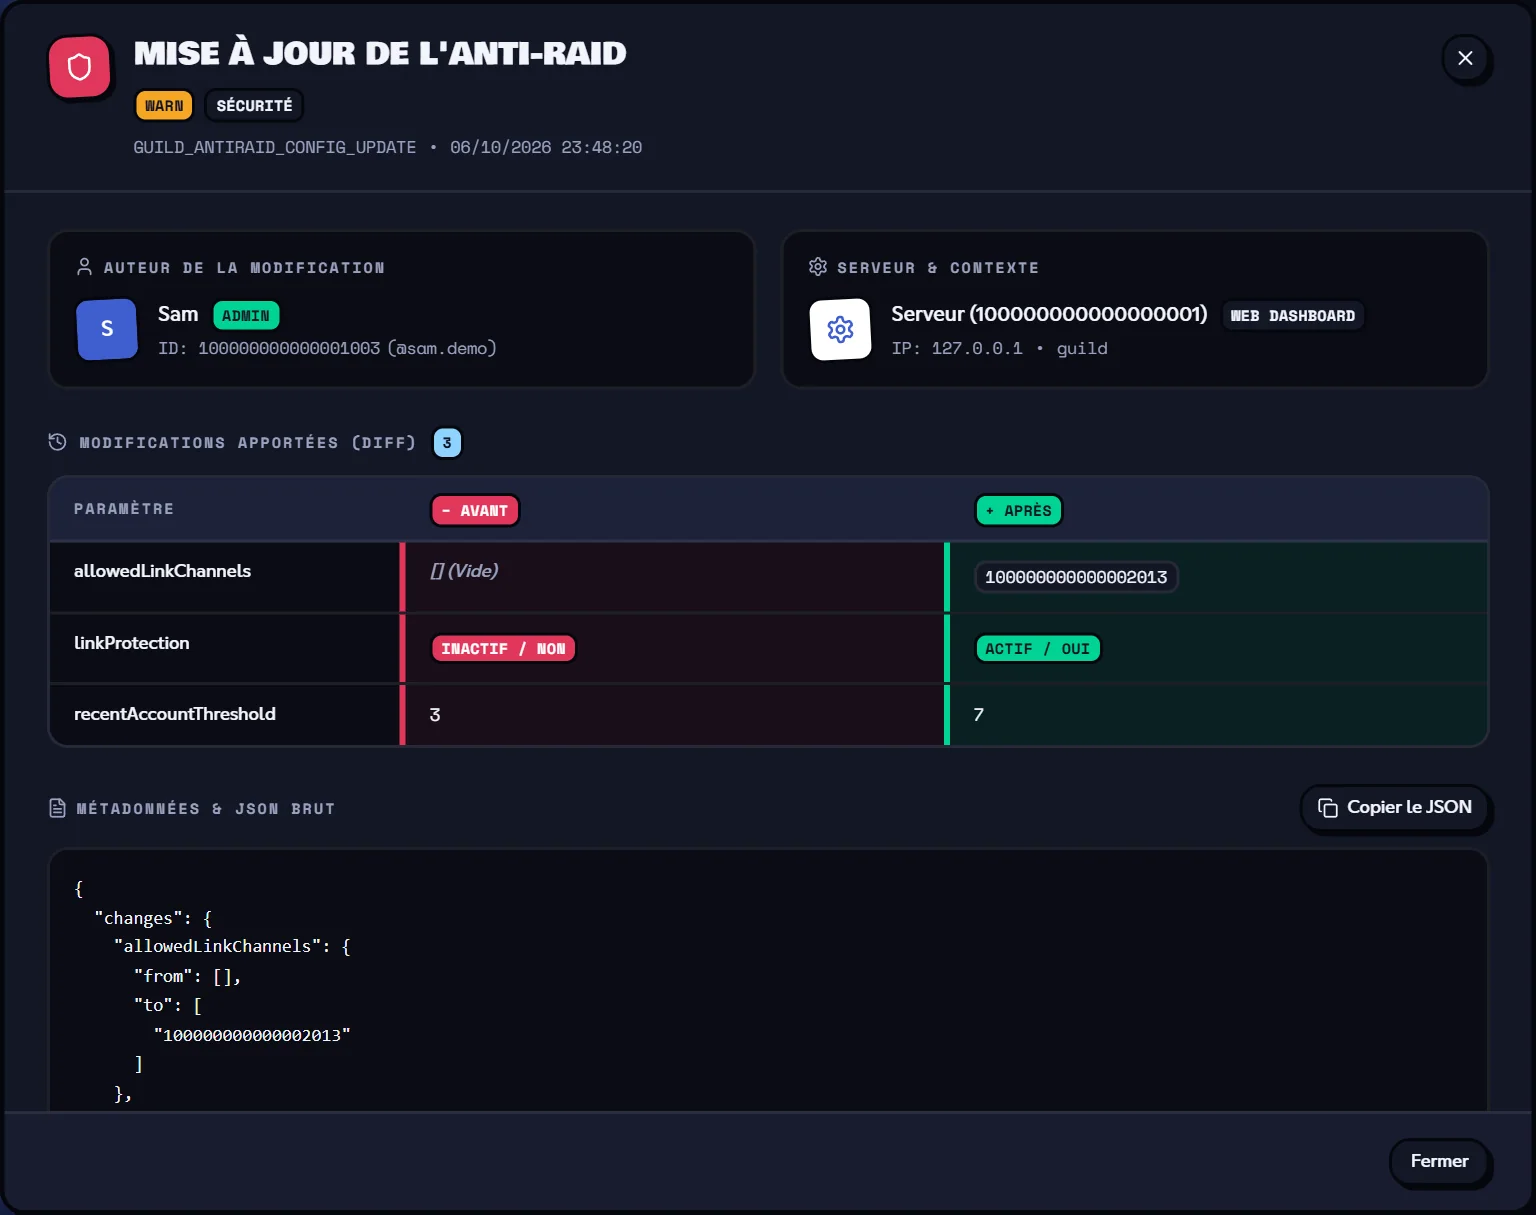Click the history icon beside Modifications apportées
Screen dimensions: 1536x1215
click(58, 442)
